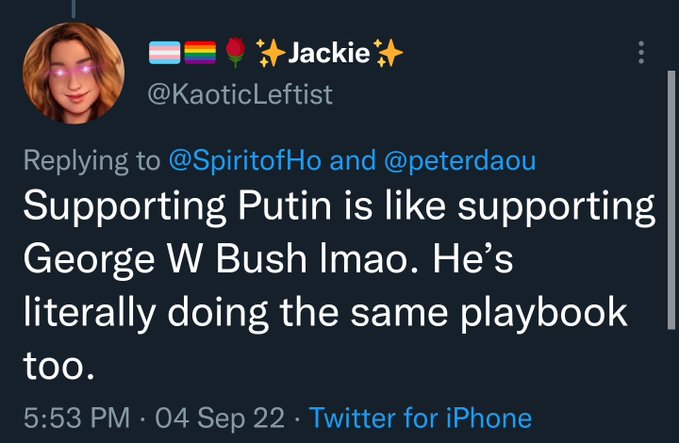Click the sparkles emoji before Jackie

[x=268, y=54]
